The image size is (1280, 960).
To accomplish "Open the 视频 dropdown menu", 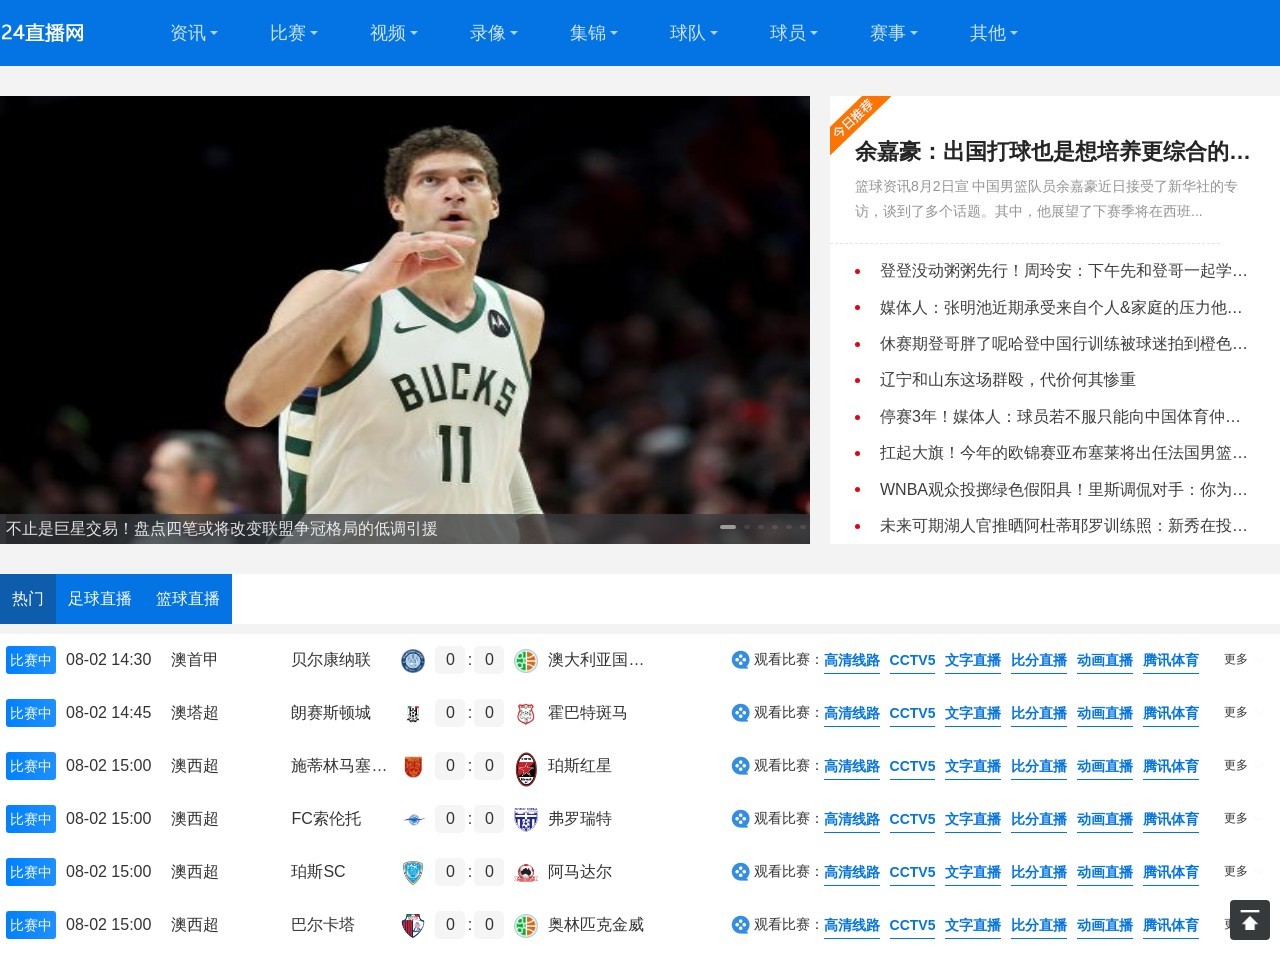I will [x=392, y=33].
